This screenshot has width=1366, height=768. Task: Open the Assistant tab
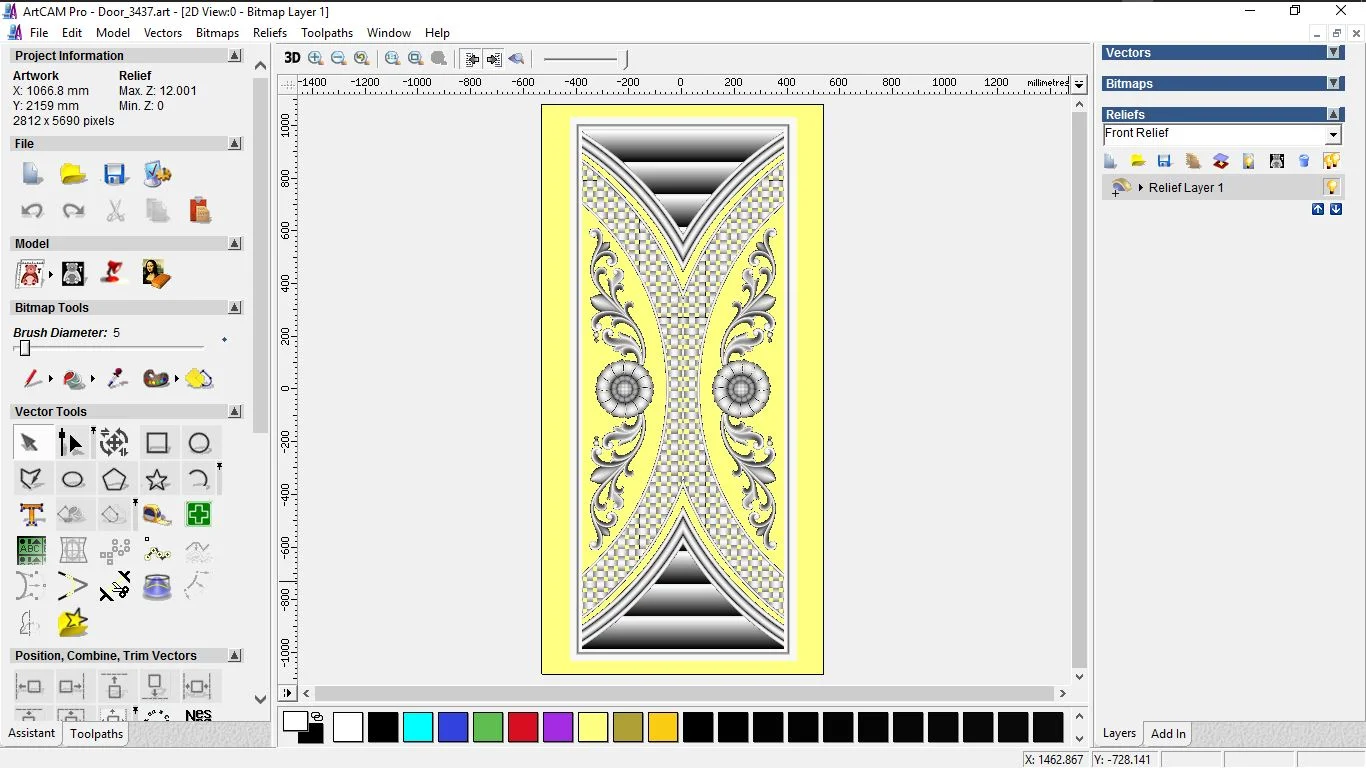(32, 734)
